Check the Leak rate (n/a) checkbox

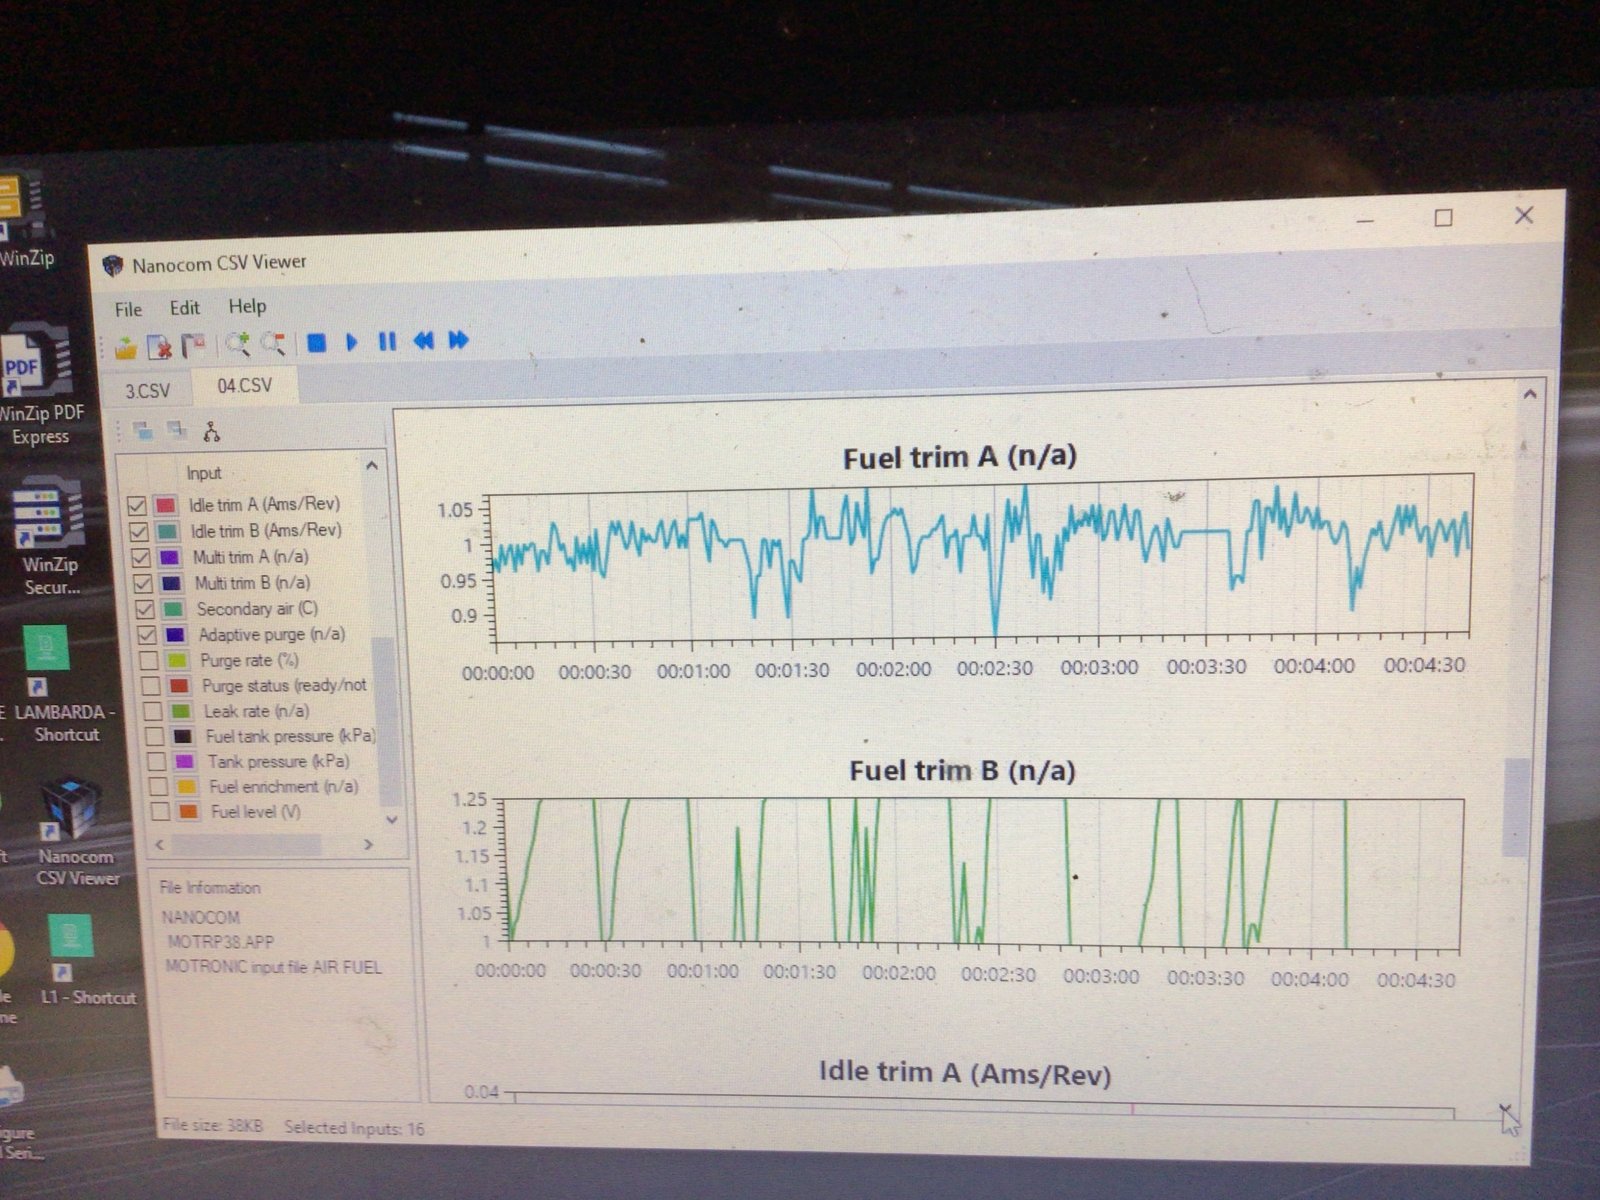click(153, 712)
